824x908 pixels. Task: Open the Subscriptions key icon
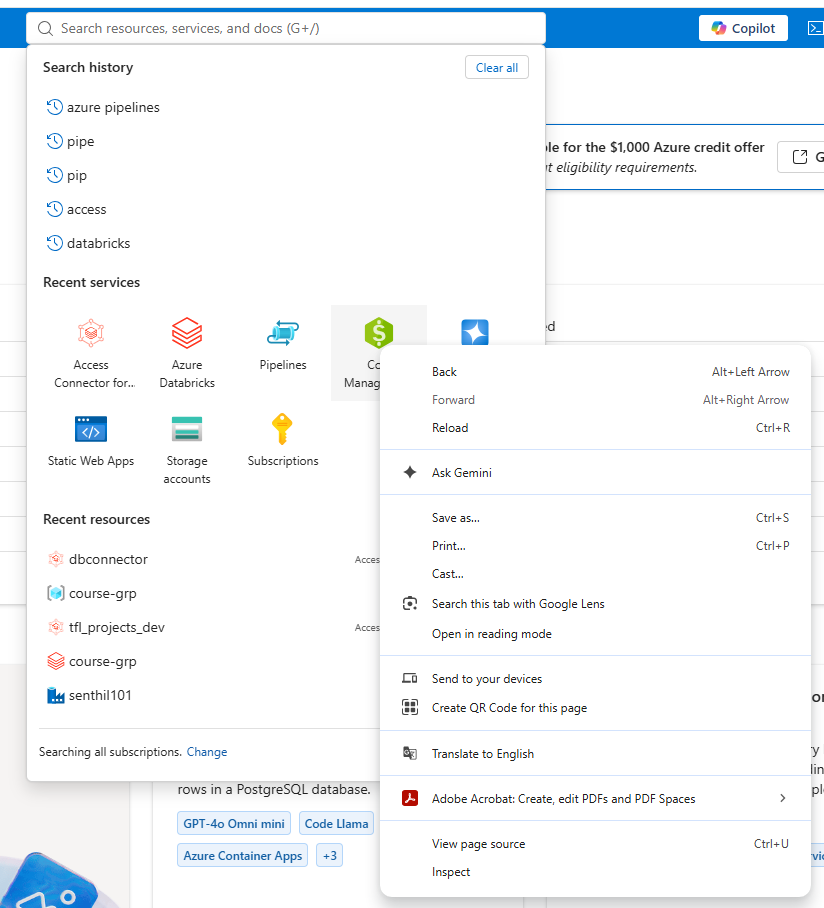282,429
